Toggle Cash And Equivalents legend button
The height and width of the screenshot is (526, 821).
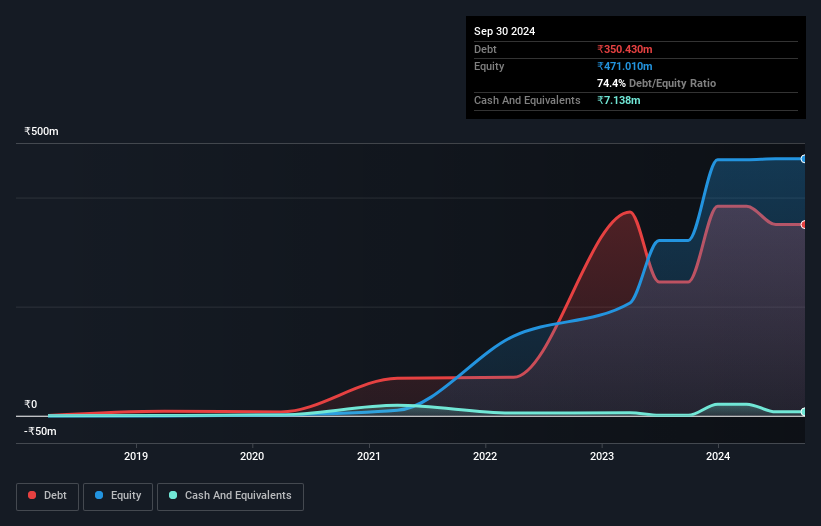(x=230, y=496)
